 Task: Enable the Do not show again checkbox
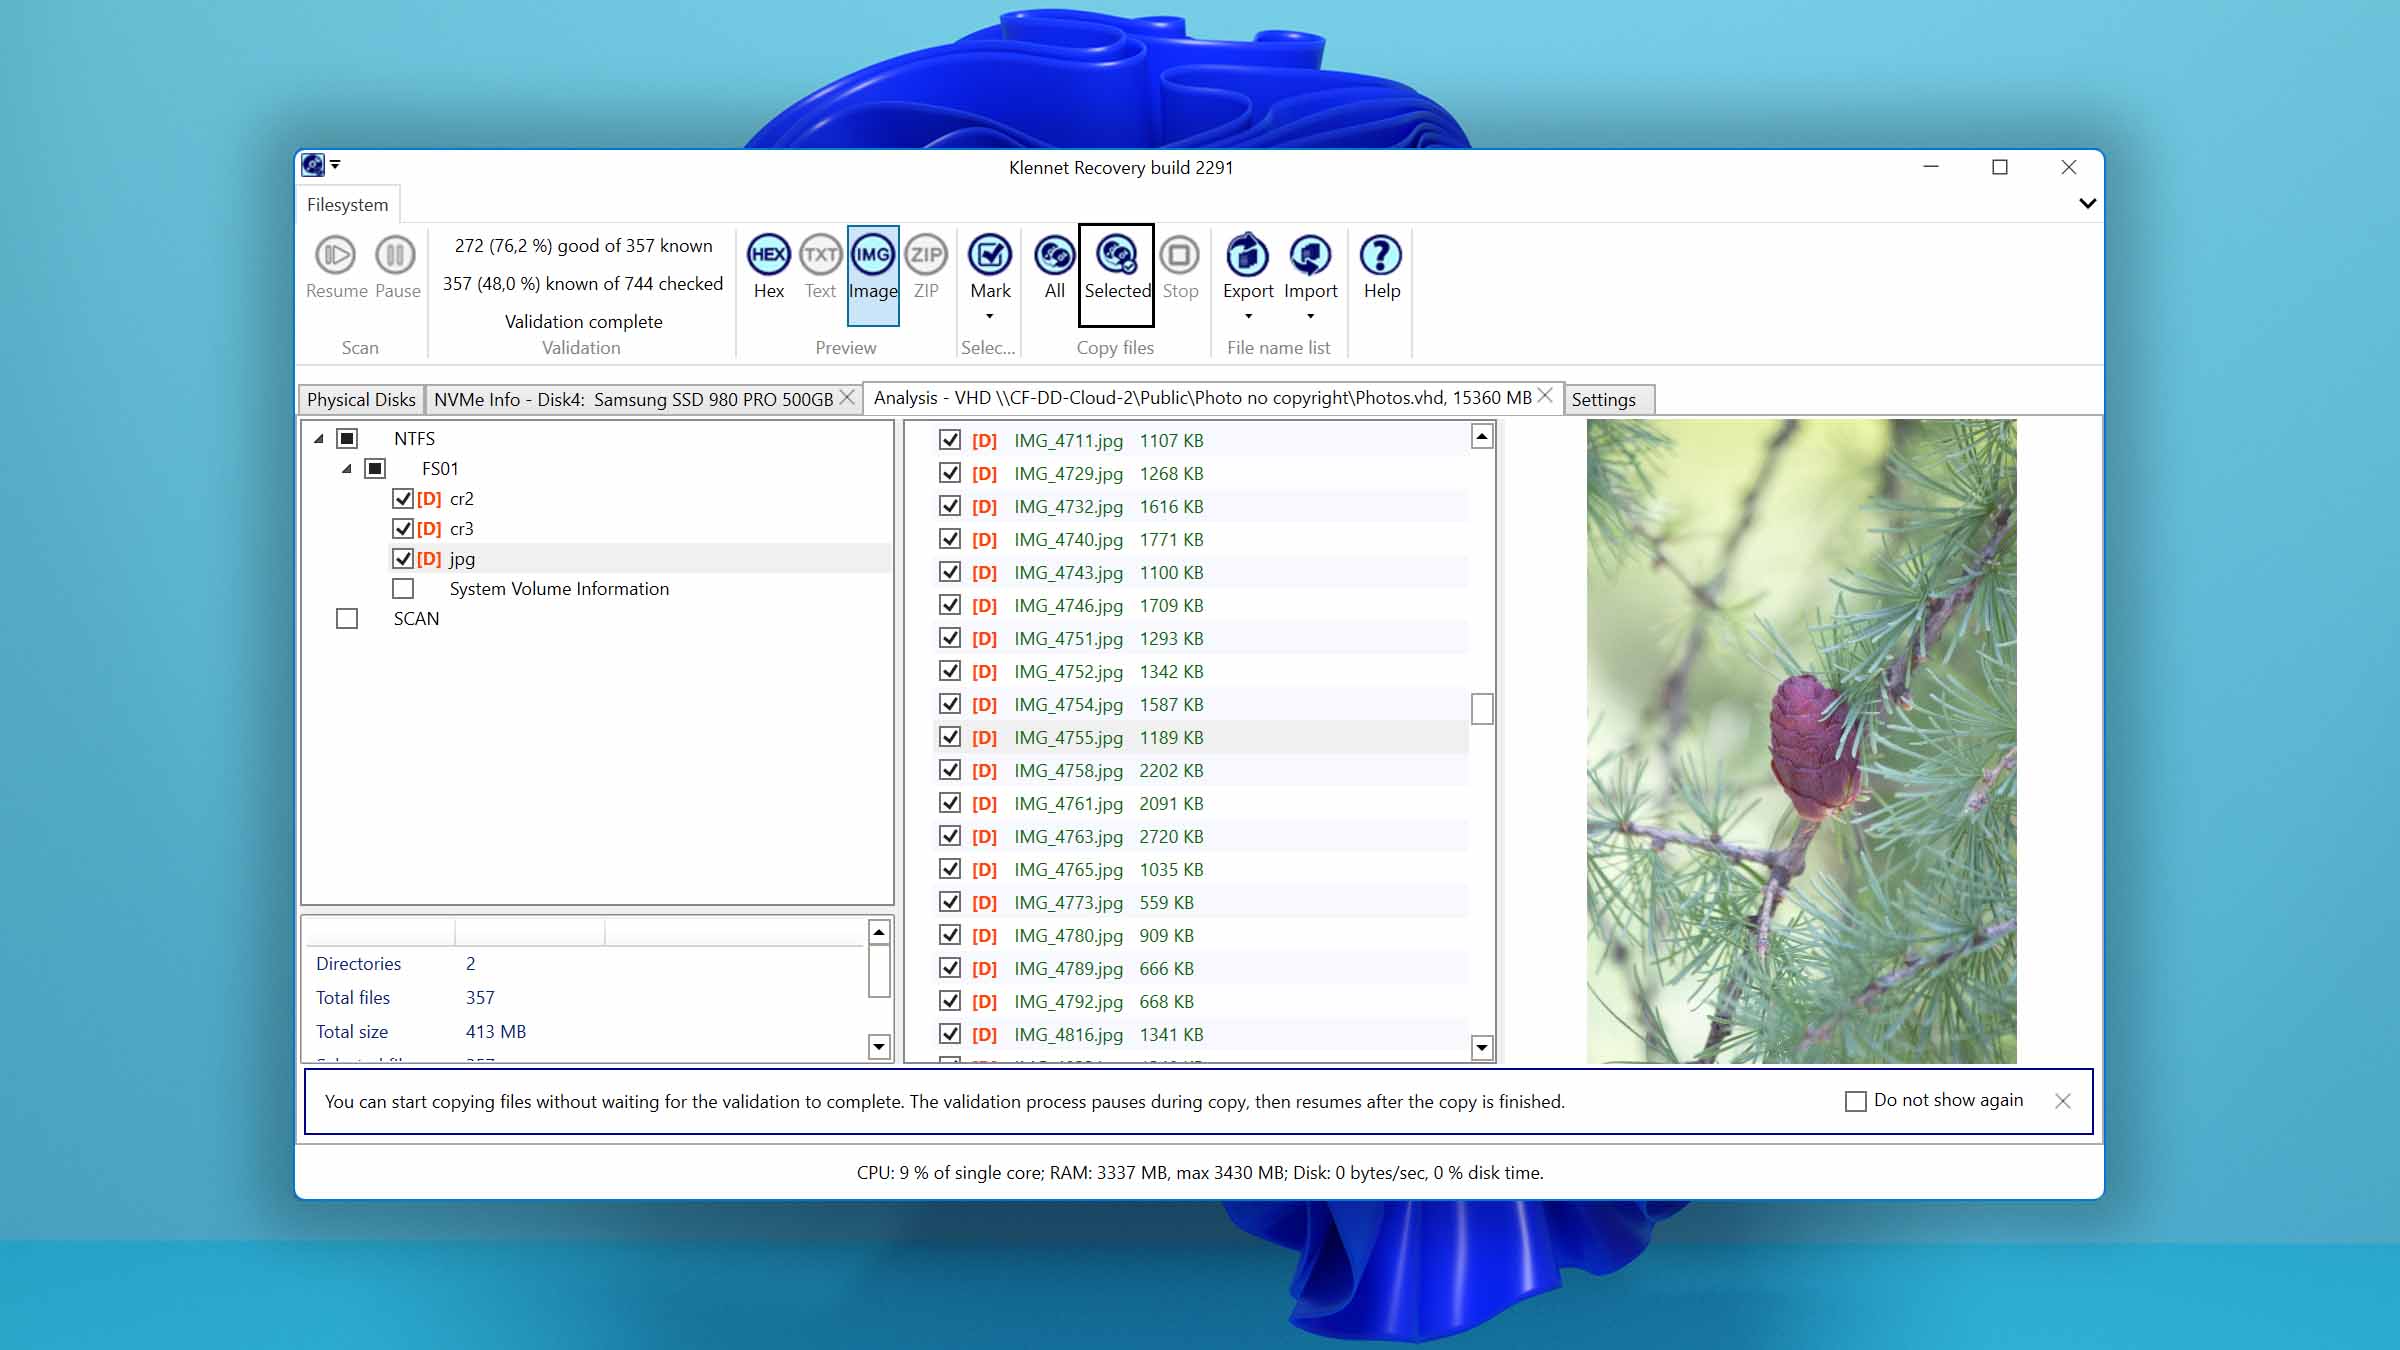(1855, 1101)
